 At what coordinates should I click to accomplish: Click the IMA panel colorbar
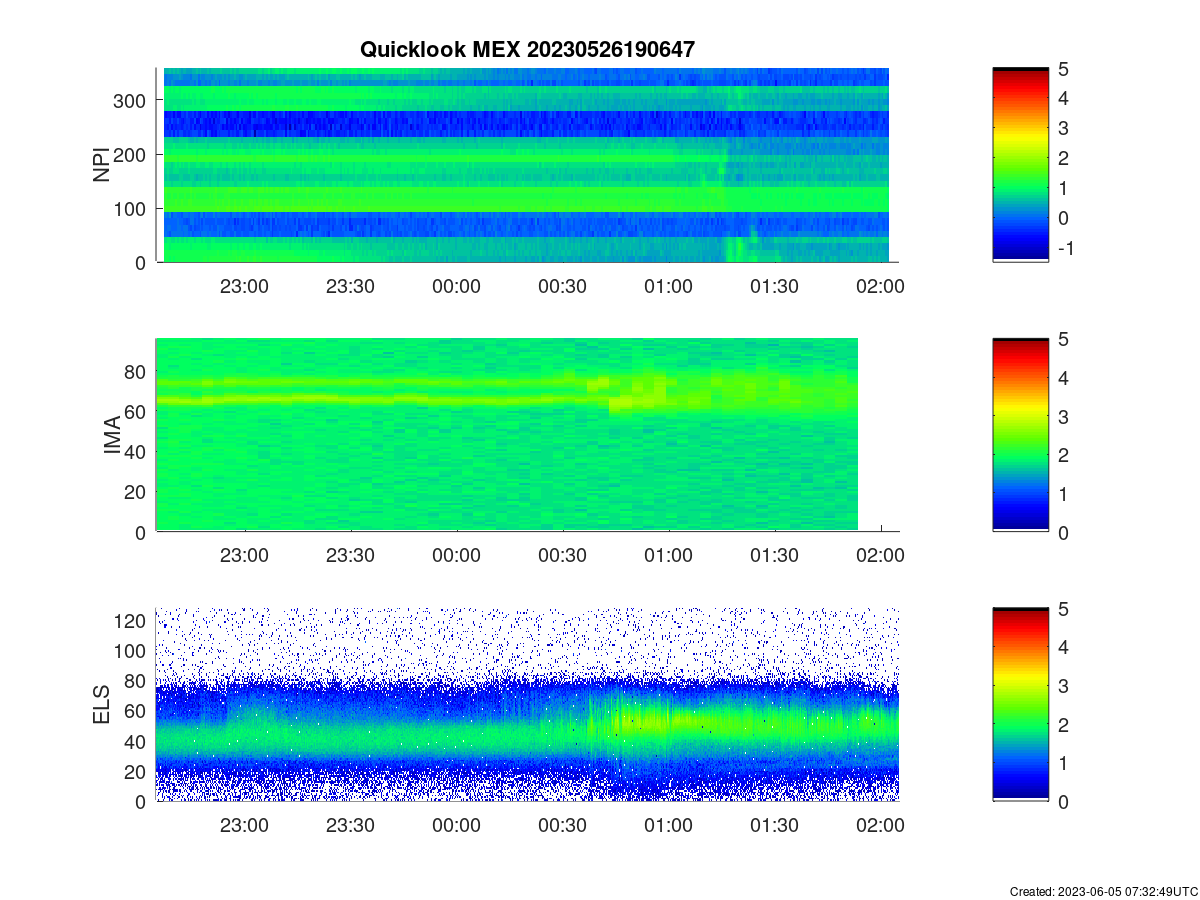(1020, 435)
